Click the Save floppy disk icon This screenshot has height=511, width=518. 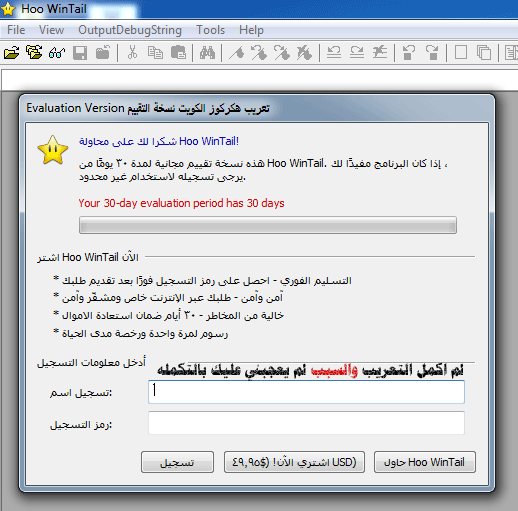click(x=80, y=53)
